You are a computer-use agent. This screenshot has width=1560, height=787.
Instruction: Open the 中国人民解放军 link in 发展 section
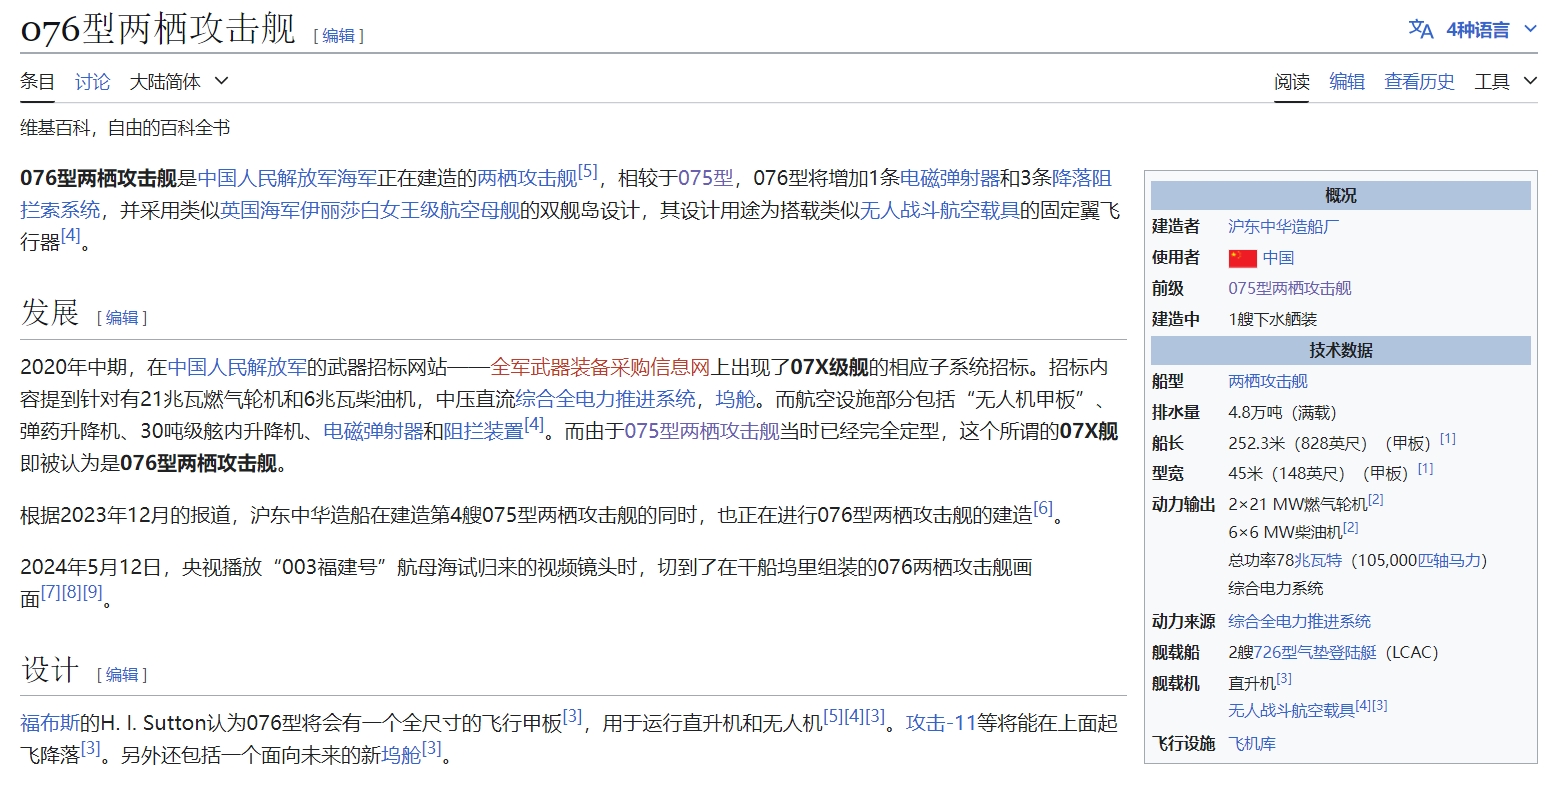(x=237, y=368)
